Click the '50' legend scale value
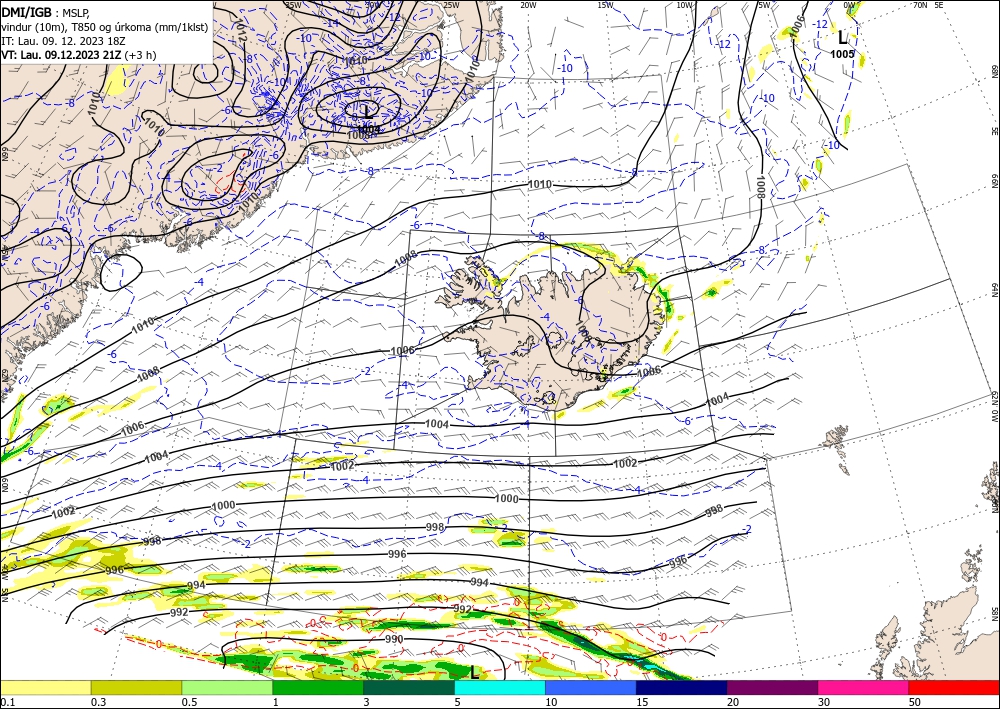The height and width of the screenshot is (709, 1000). click(915, 702)
